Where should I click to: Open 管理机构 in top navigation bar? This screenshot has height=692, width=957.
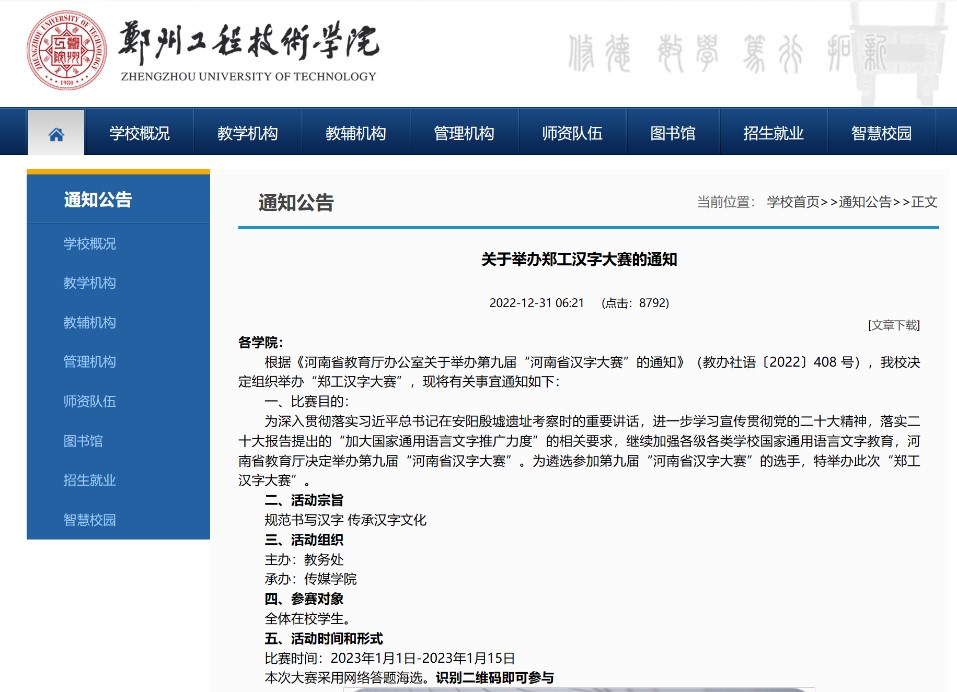[463, 133]
